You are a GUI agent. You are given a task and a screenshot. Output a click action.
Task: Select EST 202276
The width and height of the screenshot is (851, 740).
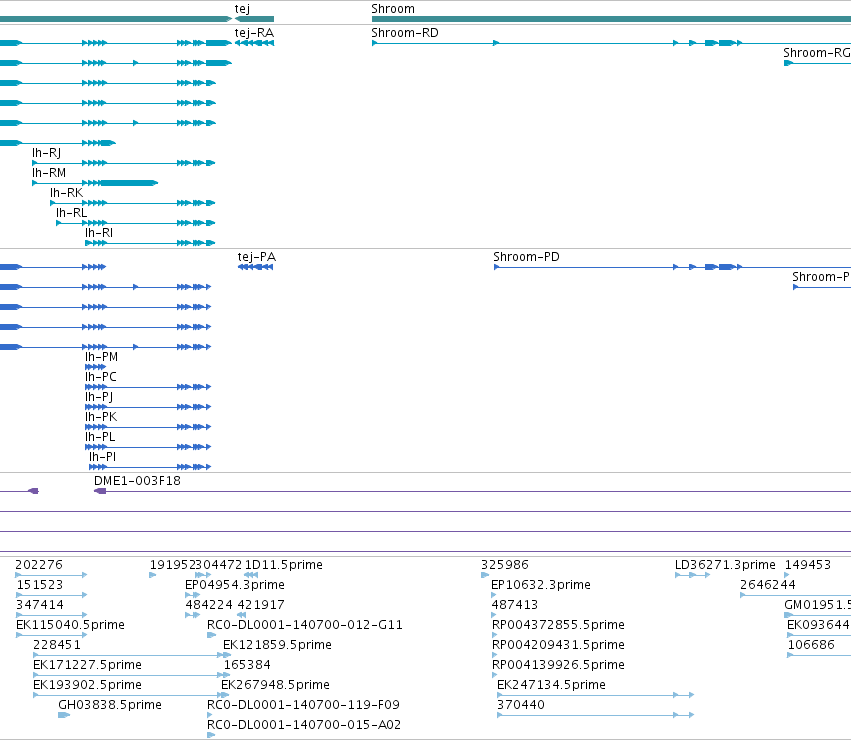click(x=39, y=565)
